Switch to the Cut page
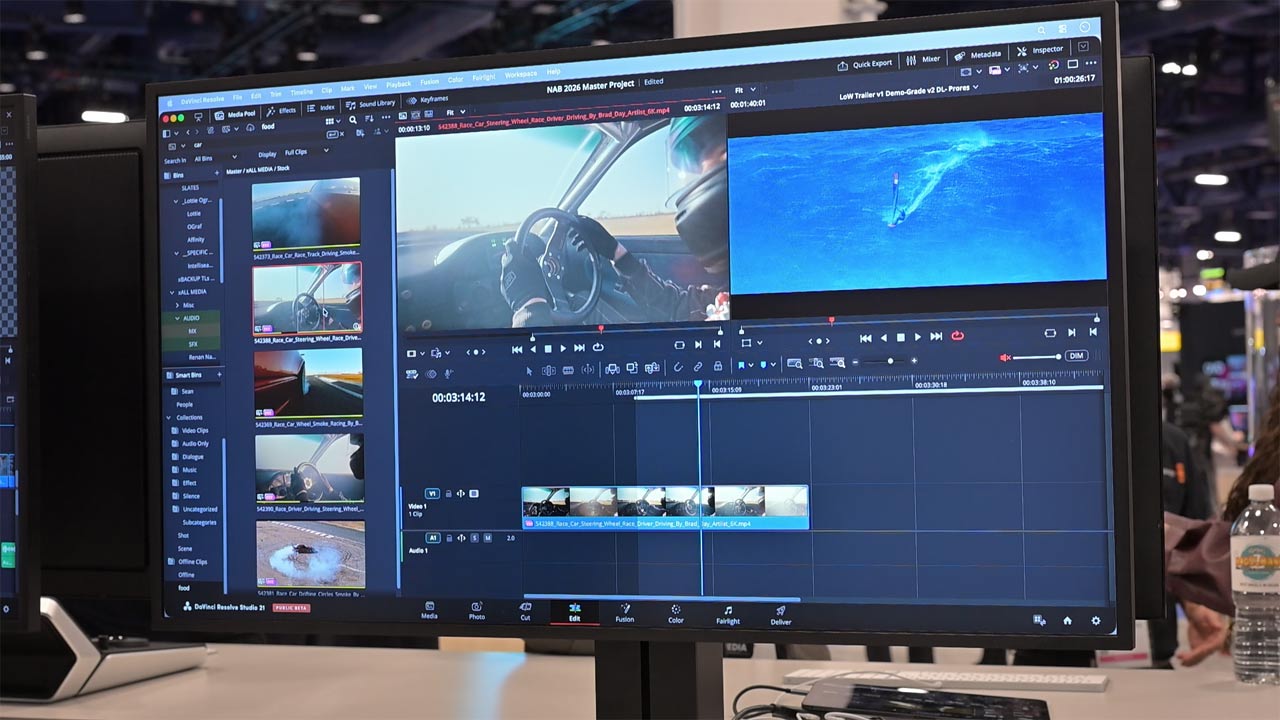The image size is (1280, 720). point(525,611)
